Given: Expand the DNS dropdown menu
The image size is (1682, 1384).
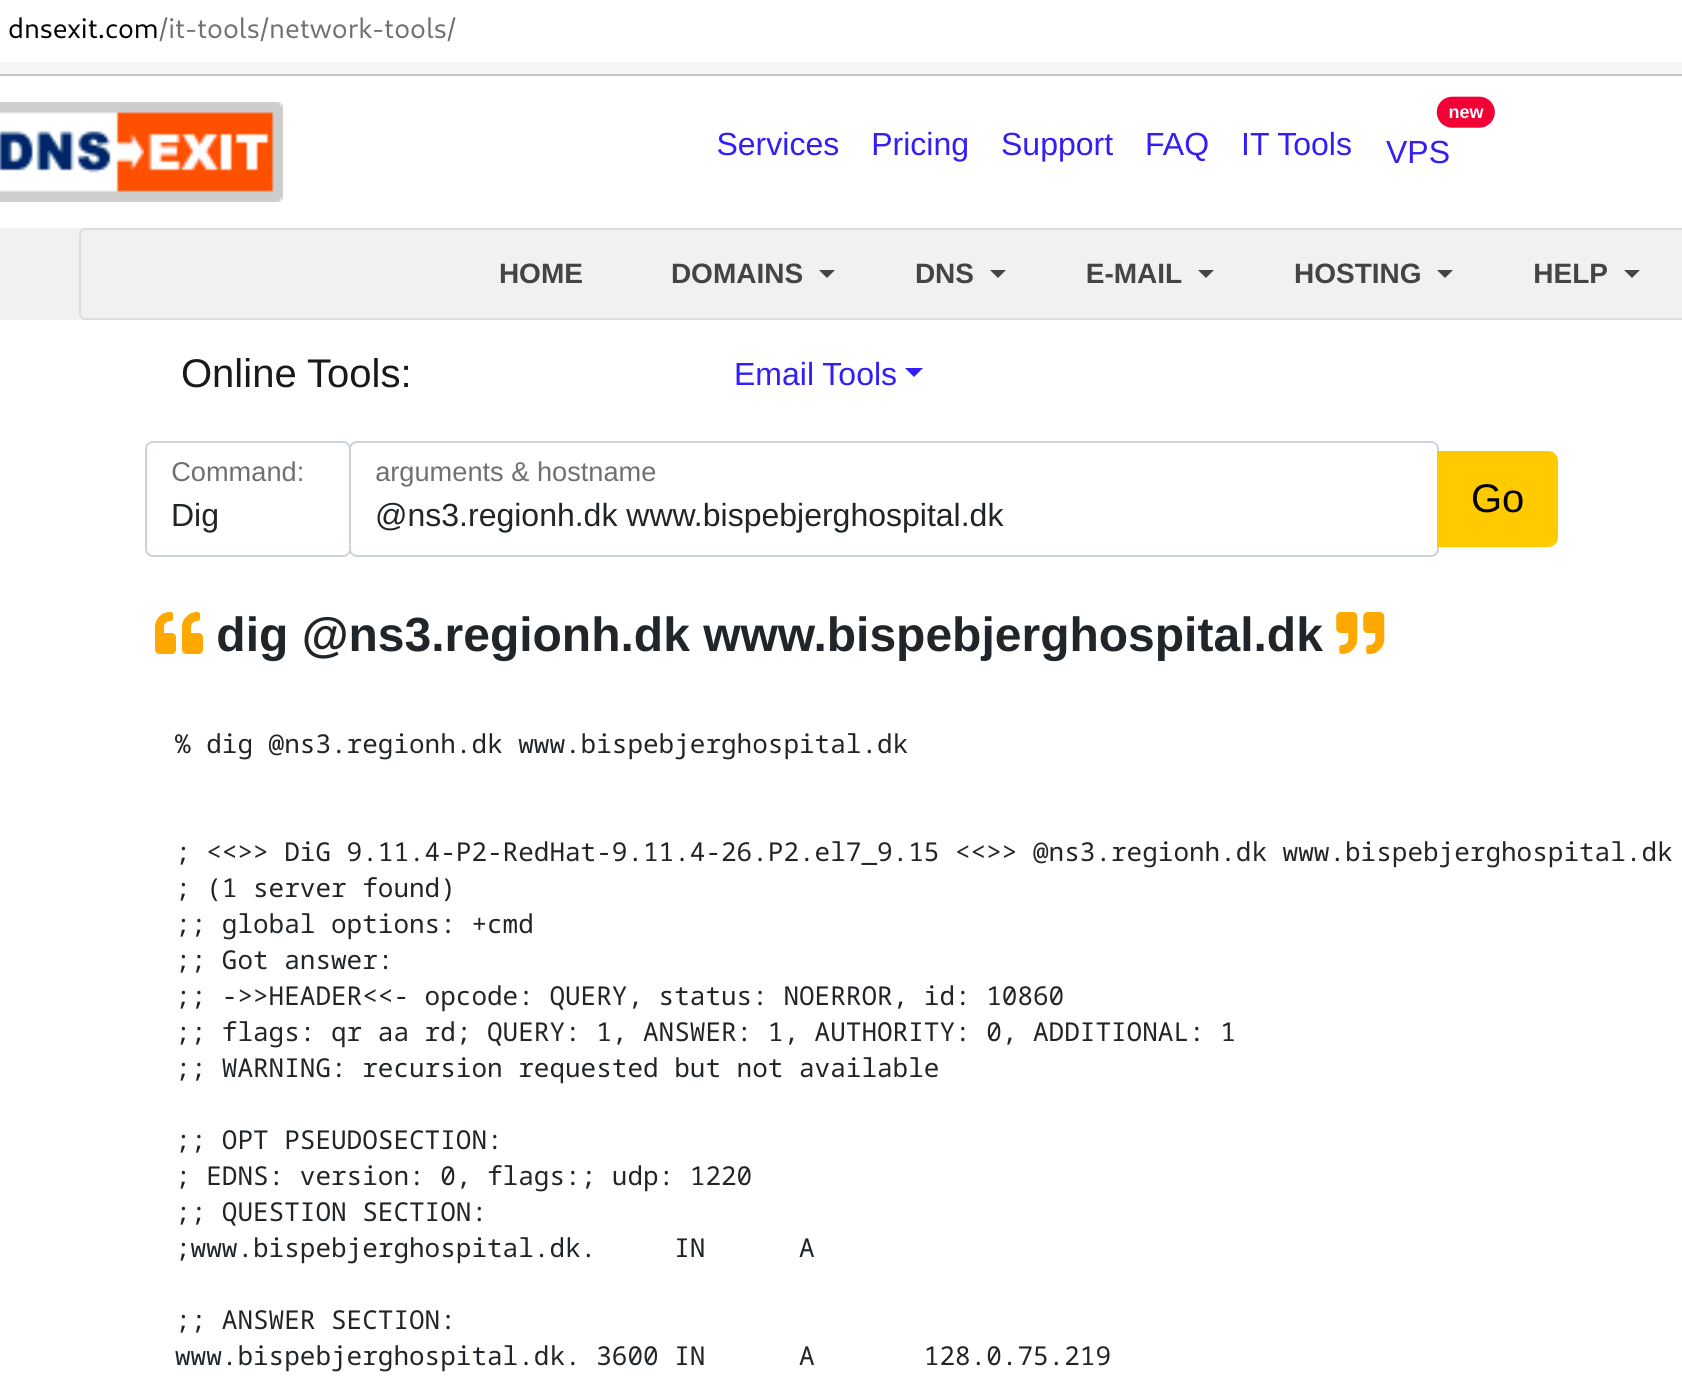Looking at the screenshot, I should click(x=960, y=274).
